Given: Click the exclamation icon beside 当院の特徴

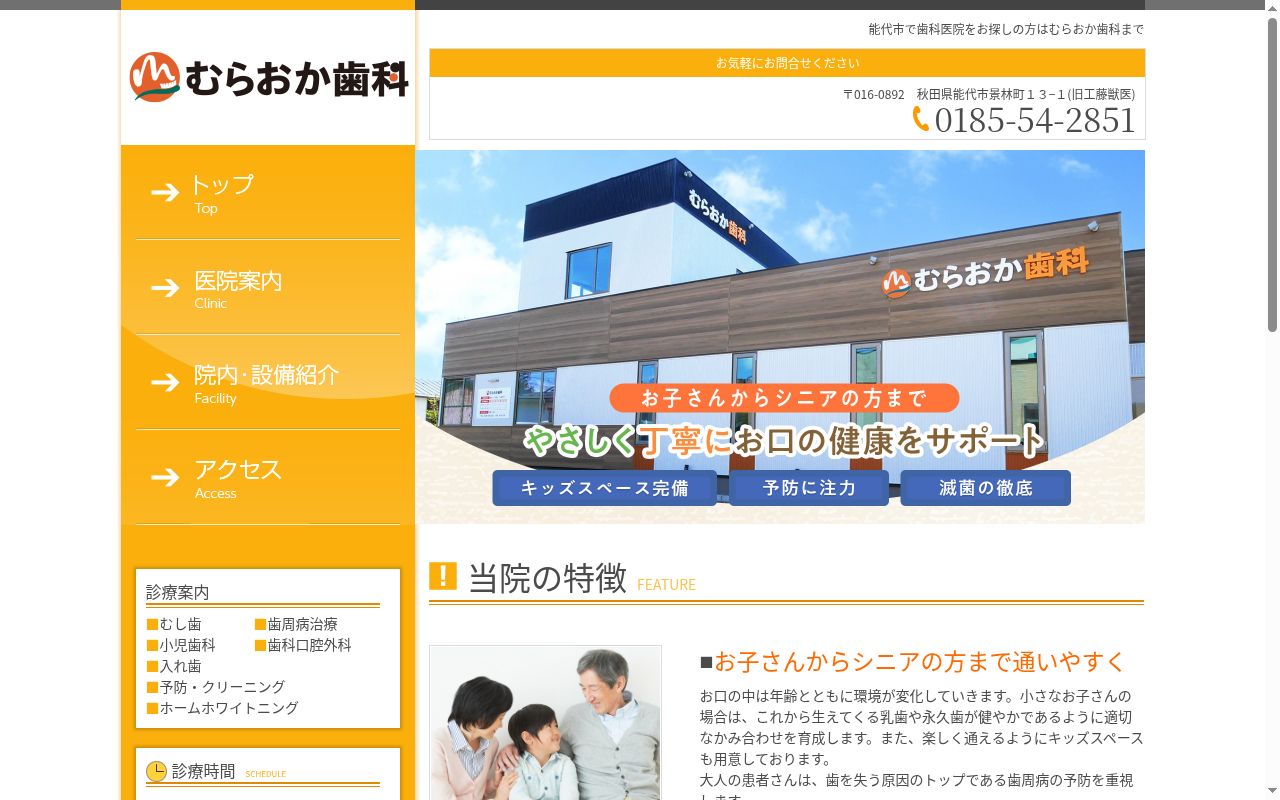Looking at the screenshot, I should coord(443,576).
